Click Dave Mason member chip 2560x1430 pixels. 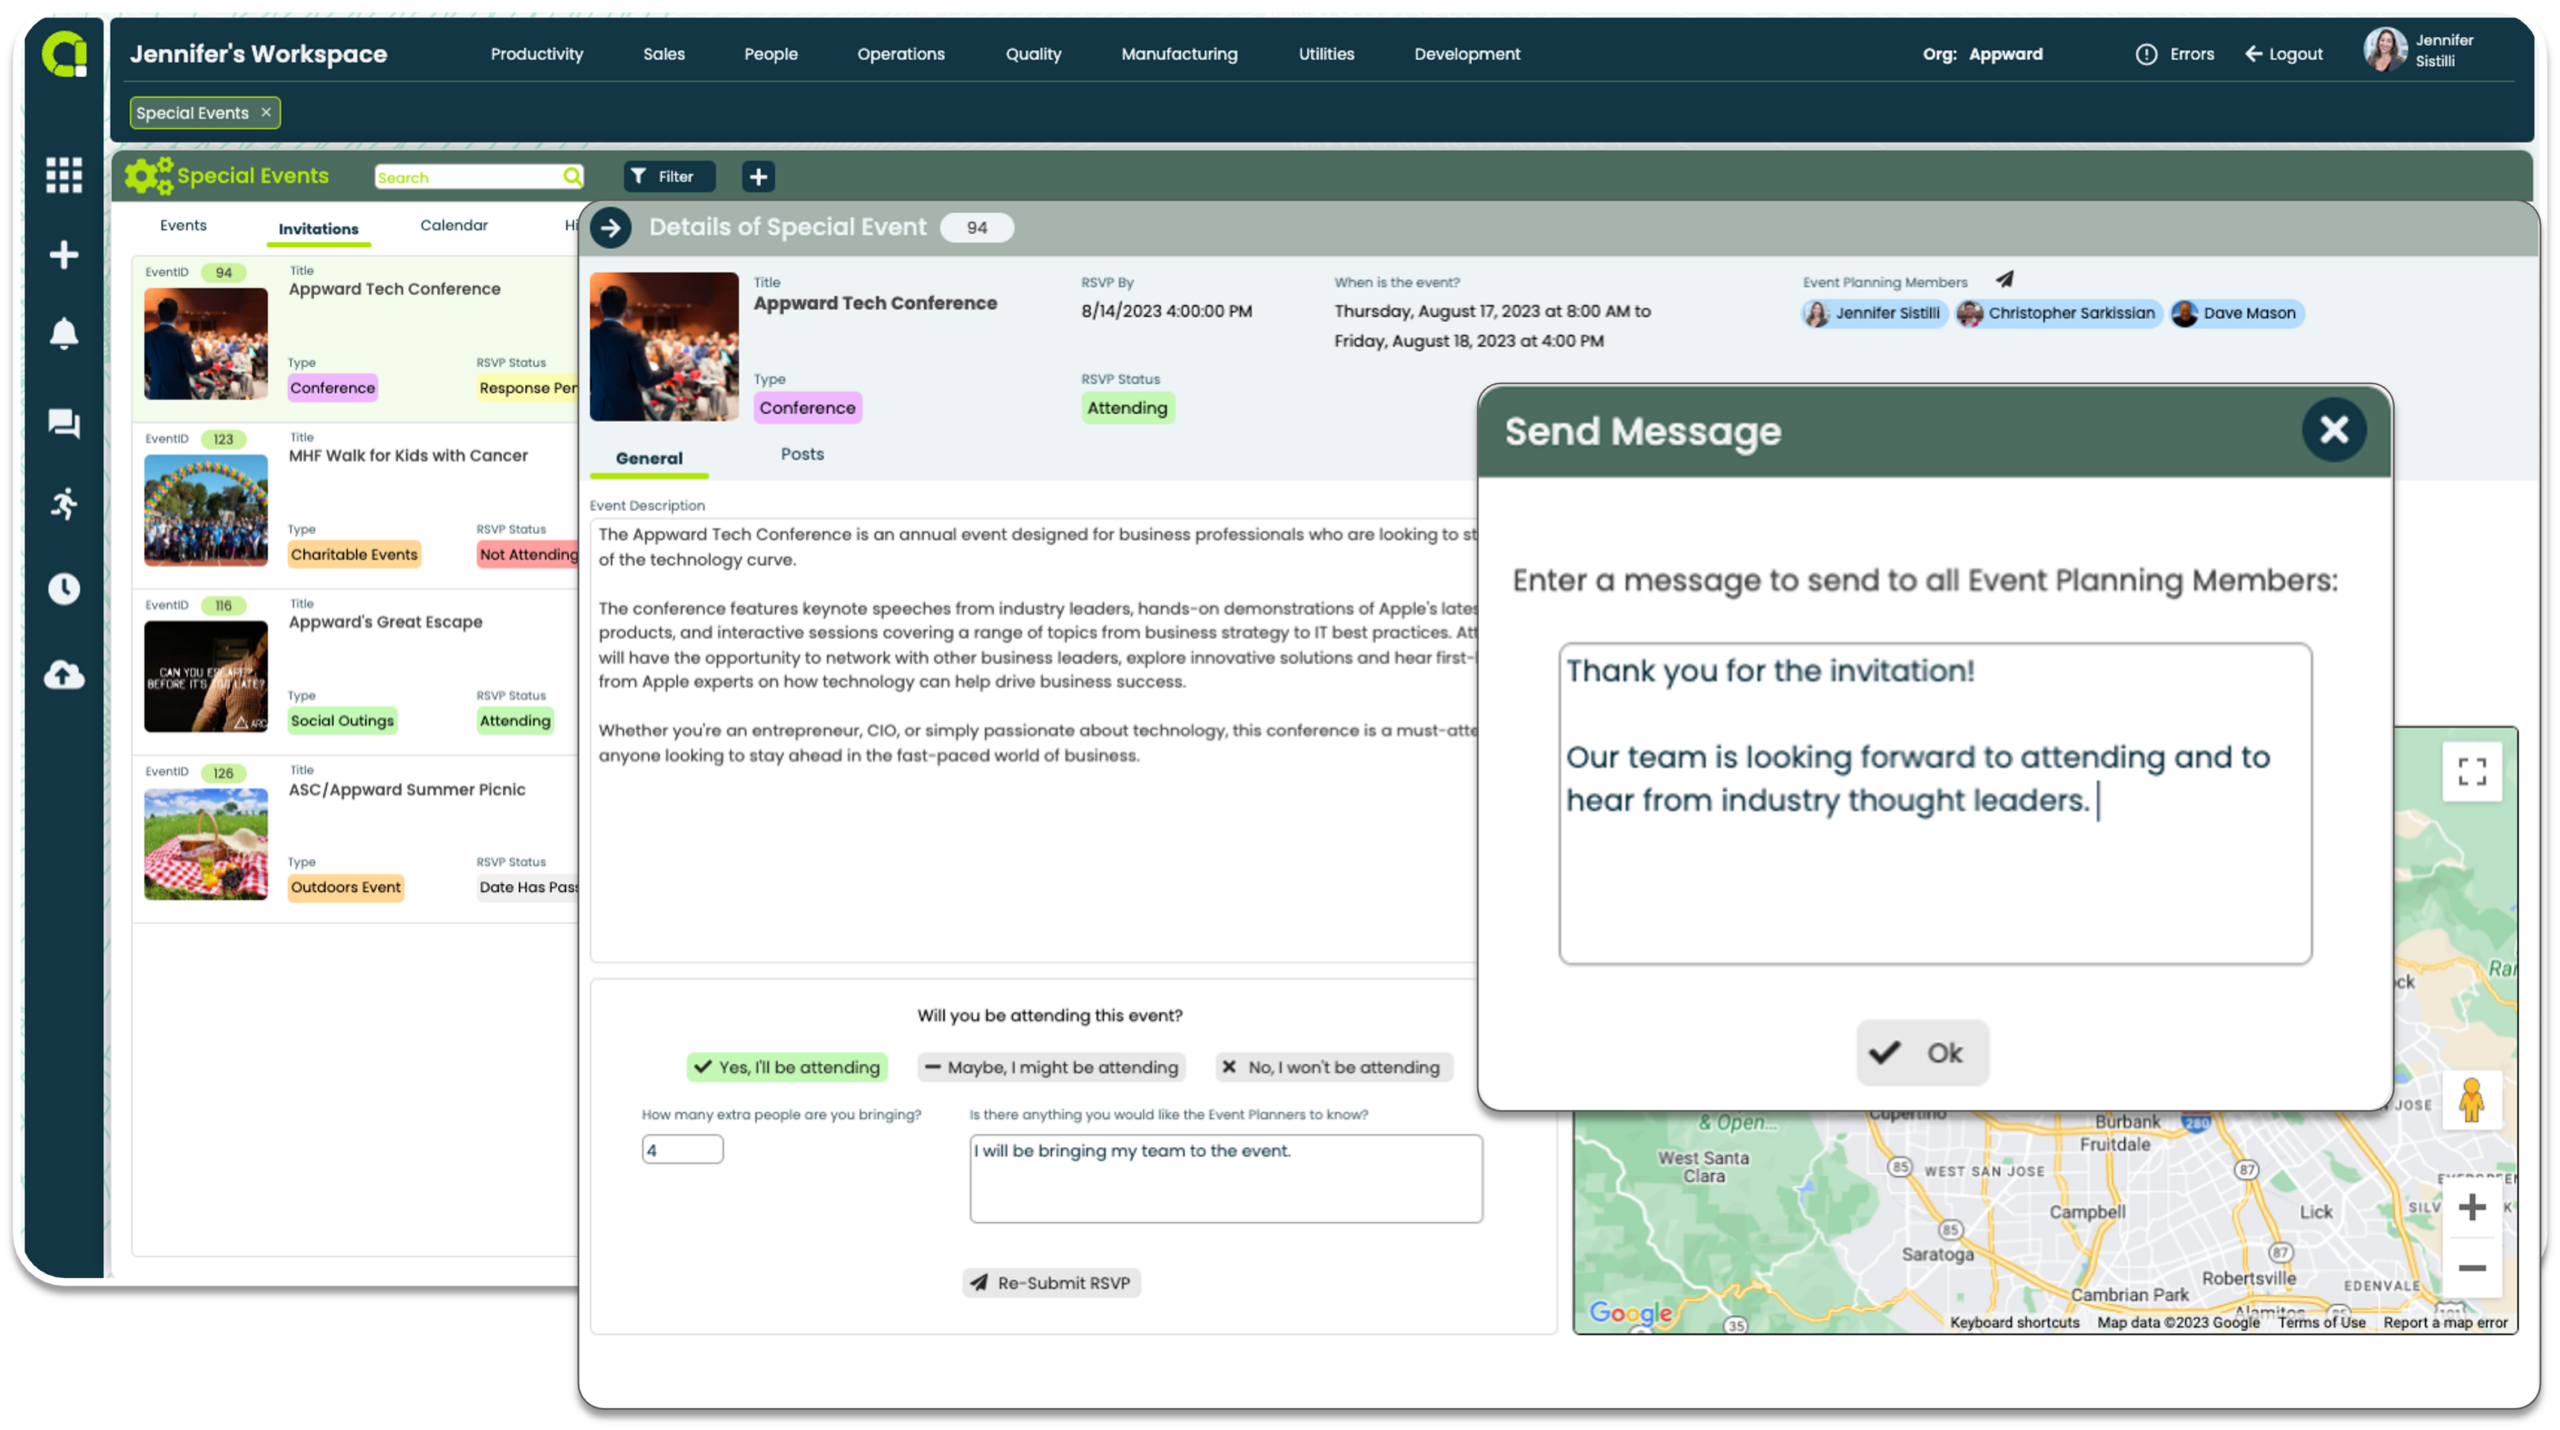[x=2236, y=313]
